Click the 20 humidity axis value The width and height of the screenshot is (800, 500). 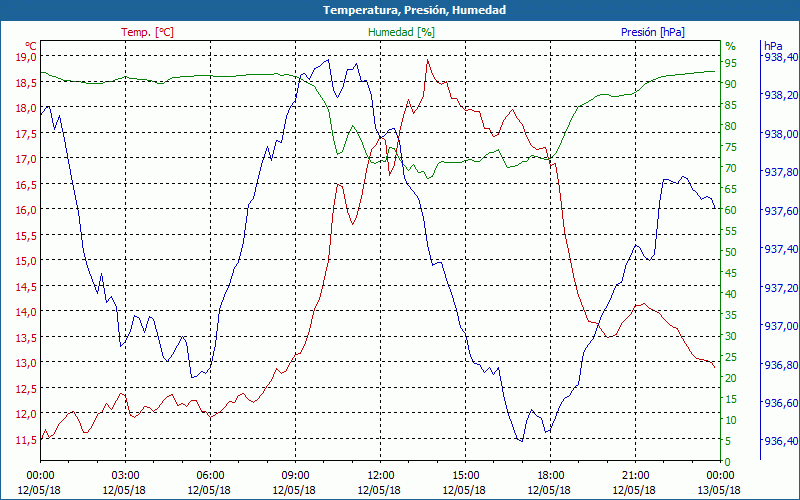click(x=731, y=378)
